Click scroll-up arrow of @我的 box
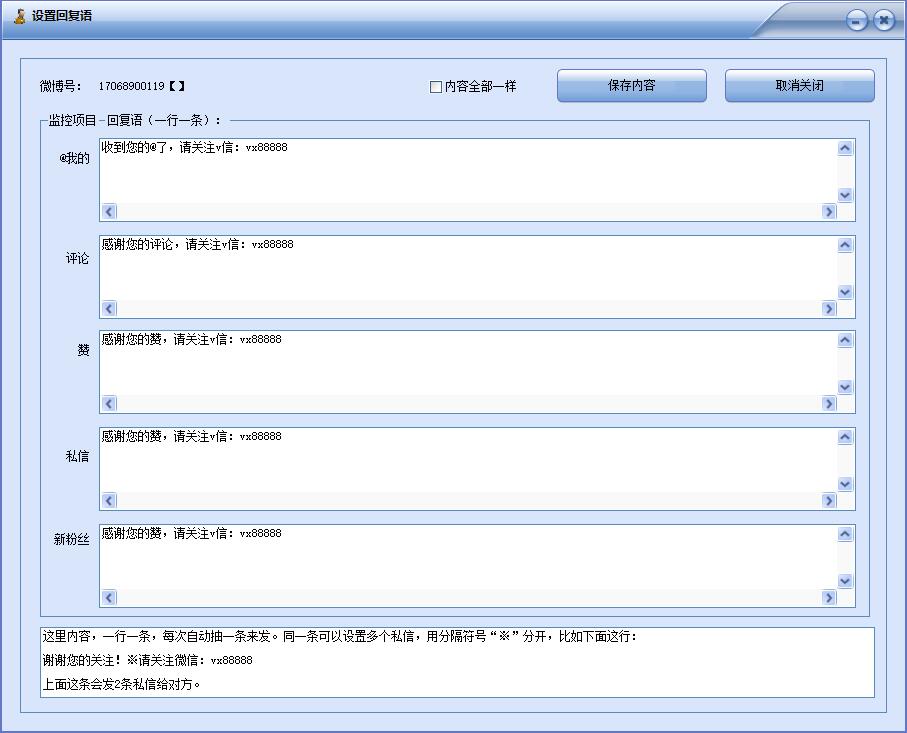 (x=845, y=148)
